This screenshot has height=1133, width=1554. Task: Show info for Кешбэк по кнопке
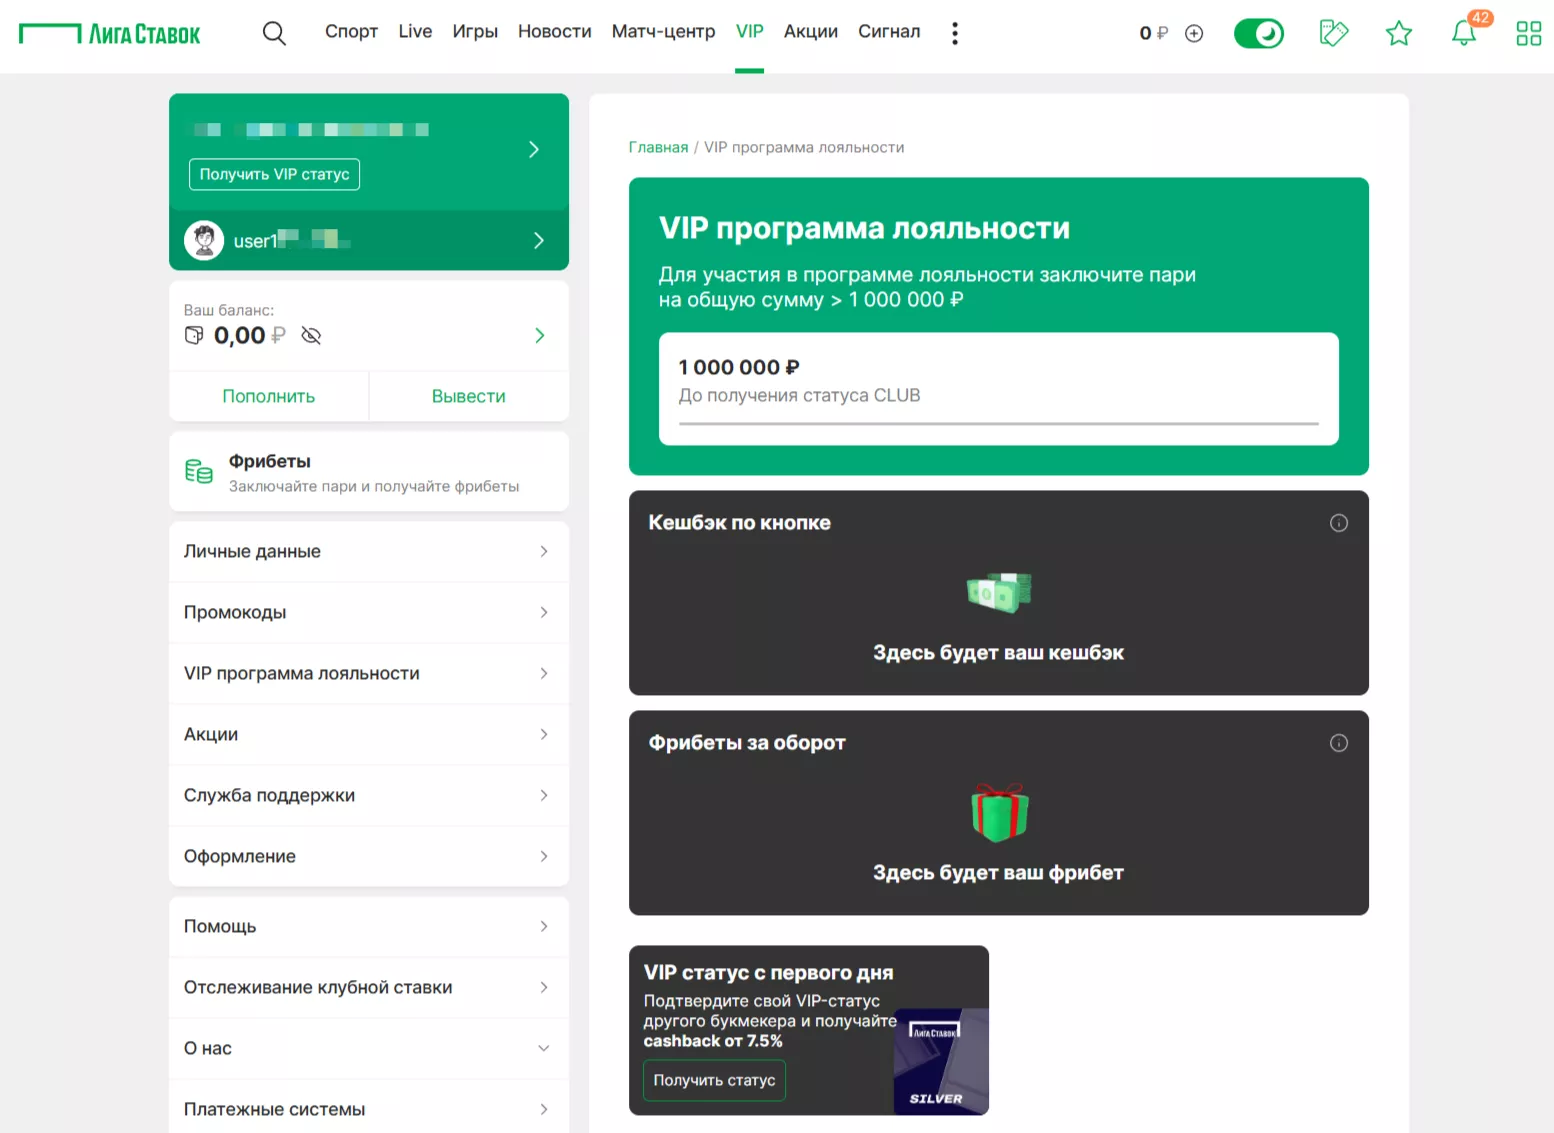(x=1338, y=523)
